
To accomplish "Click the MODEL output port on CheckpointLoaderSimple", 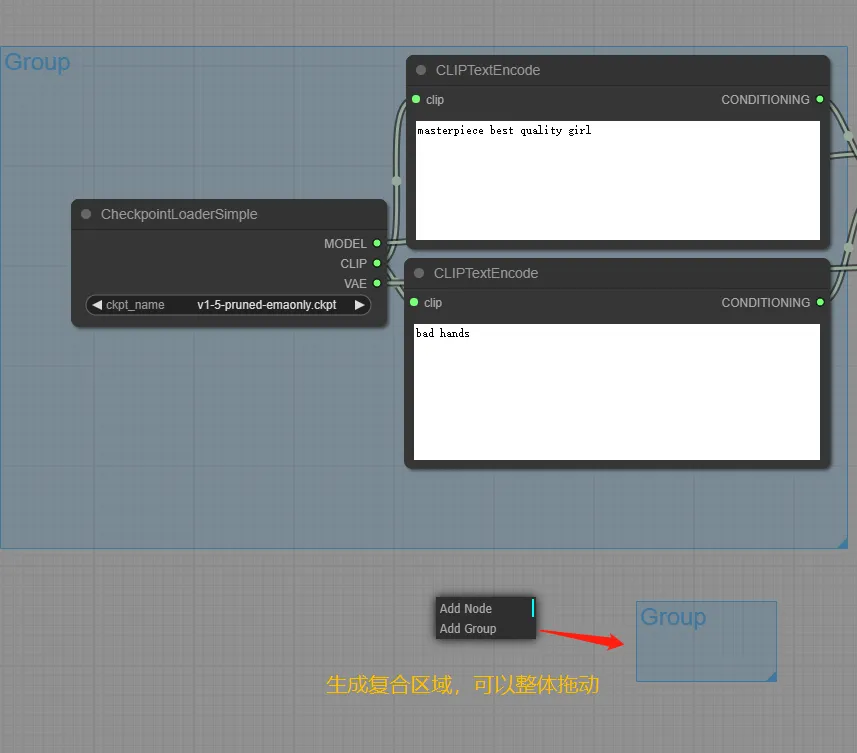I will [x=377, y=243].
